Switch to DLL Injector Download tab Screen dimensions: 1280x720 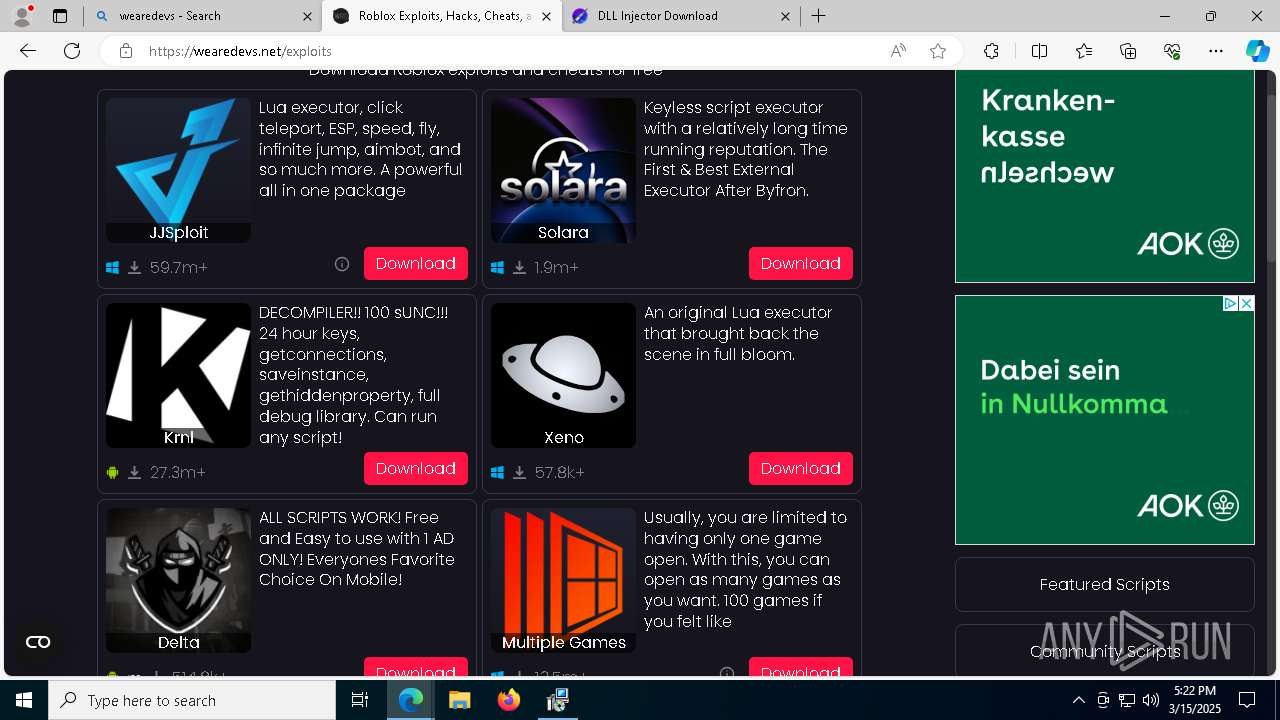pos(680,16)
